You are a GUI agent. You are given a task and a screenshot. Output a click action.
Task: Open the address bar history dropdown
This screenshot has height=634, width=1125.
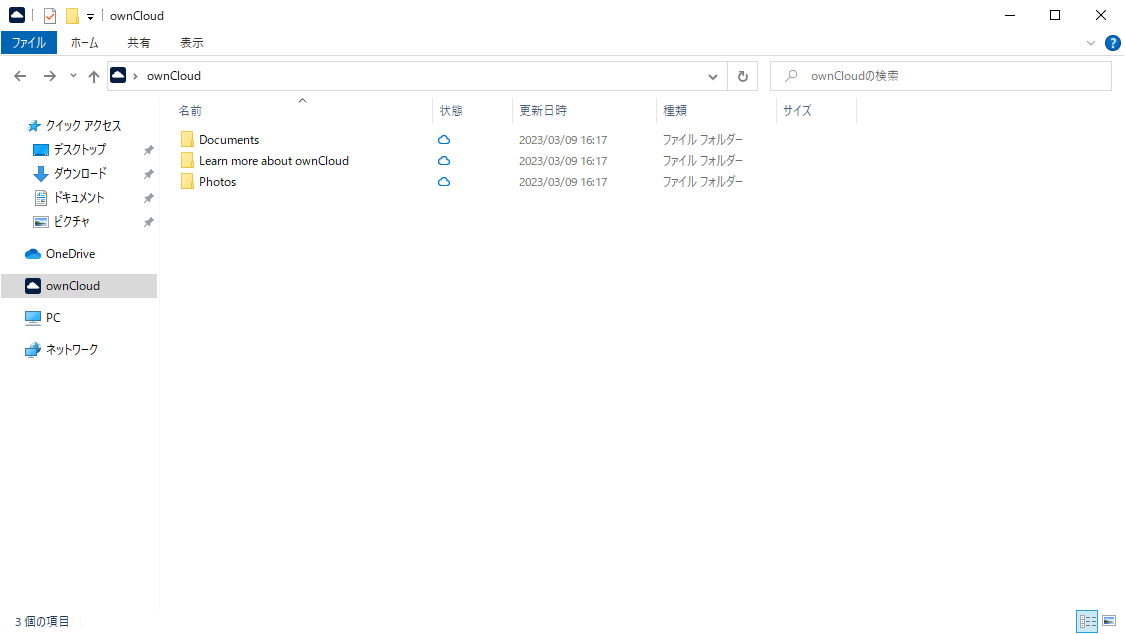[x=712, y=77]
